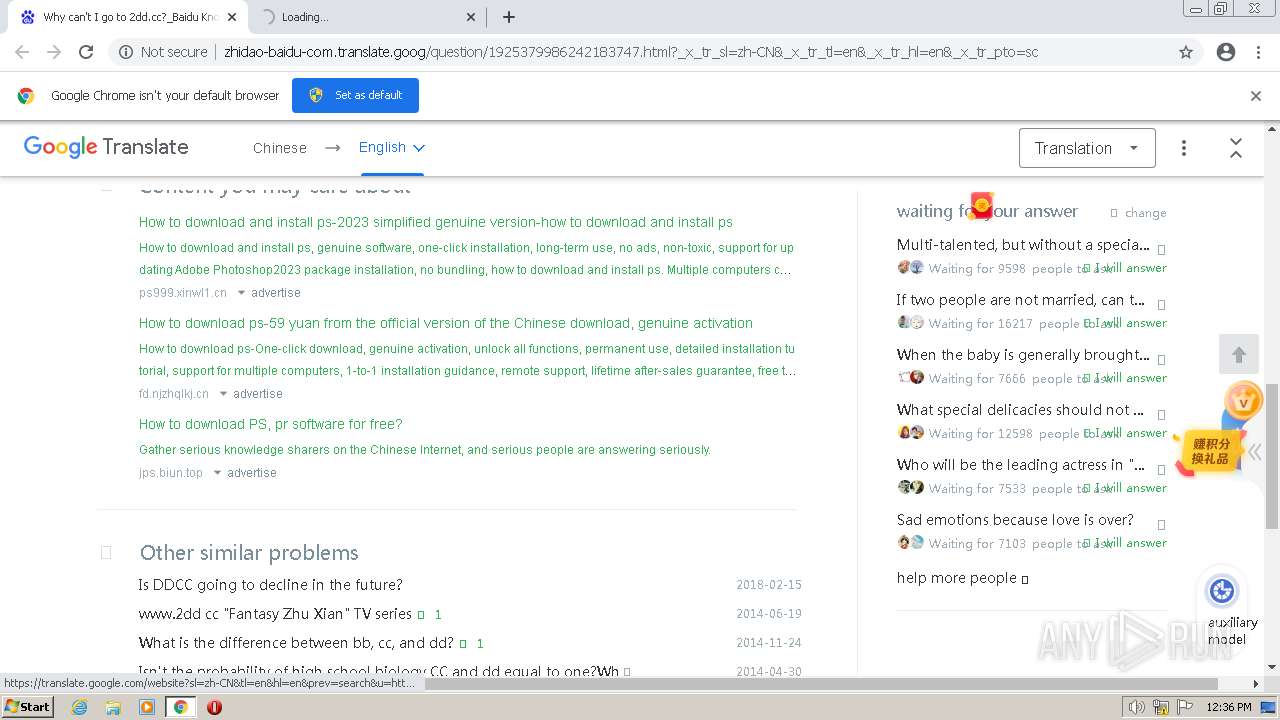Click the Not secure site info icon
This screenshot has width=1280, height=720.
pos(126,52)
